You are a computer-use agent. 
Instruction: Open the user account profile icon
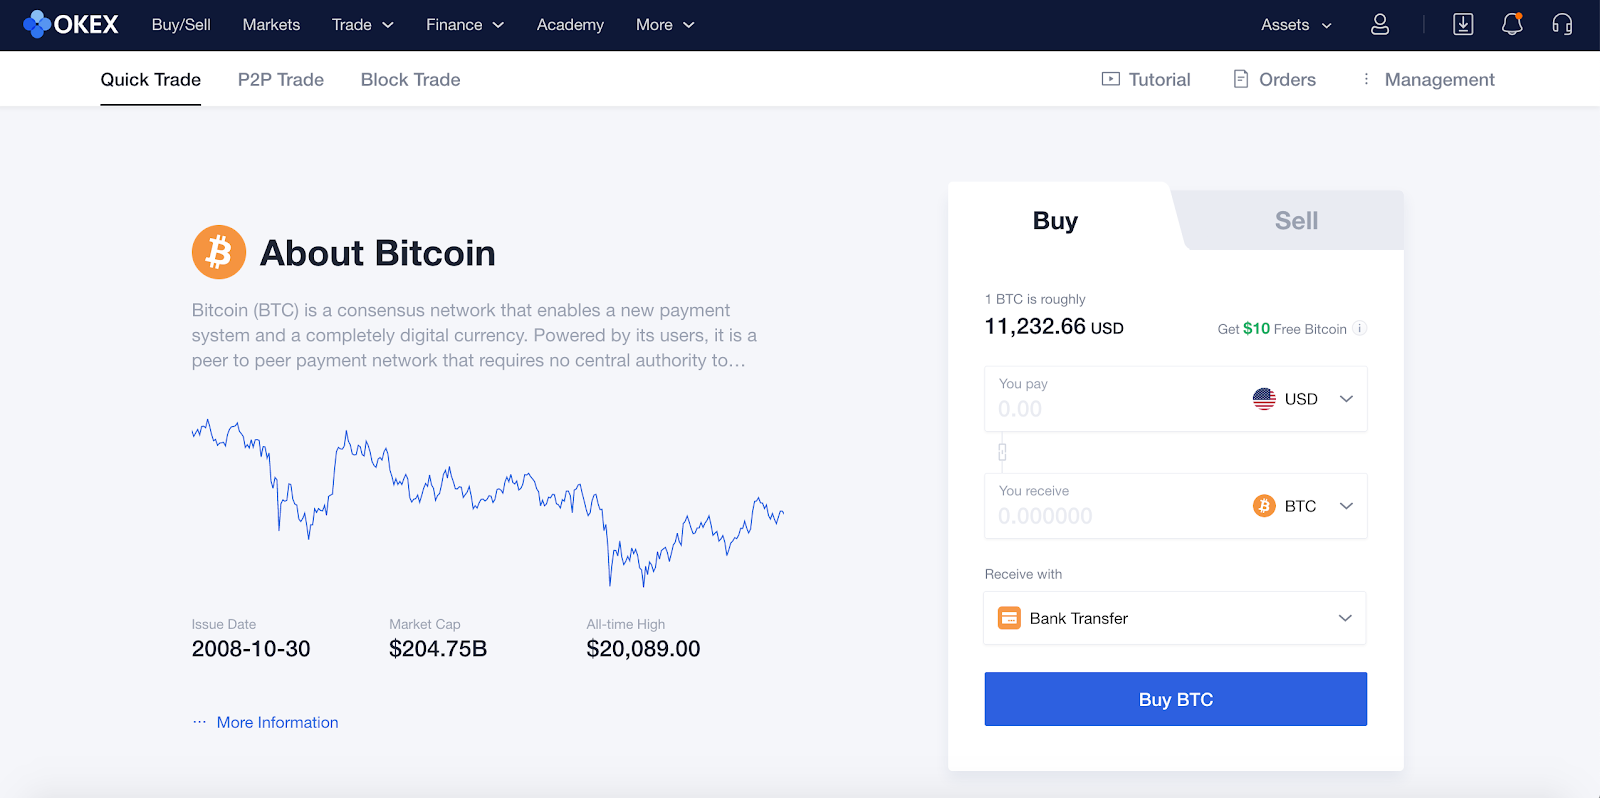click(1380, 24)
